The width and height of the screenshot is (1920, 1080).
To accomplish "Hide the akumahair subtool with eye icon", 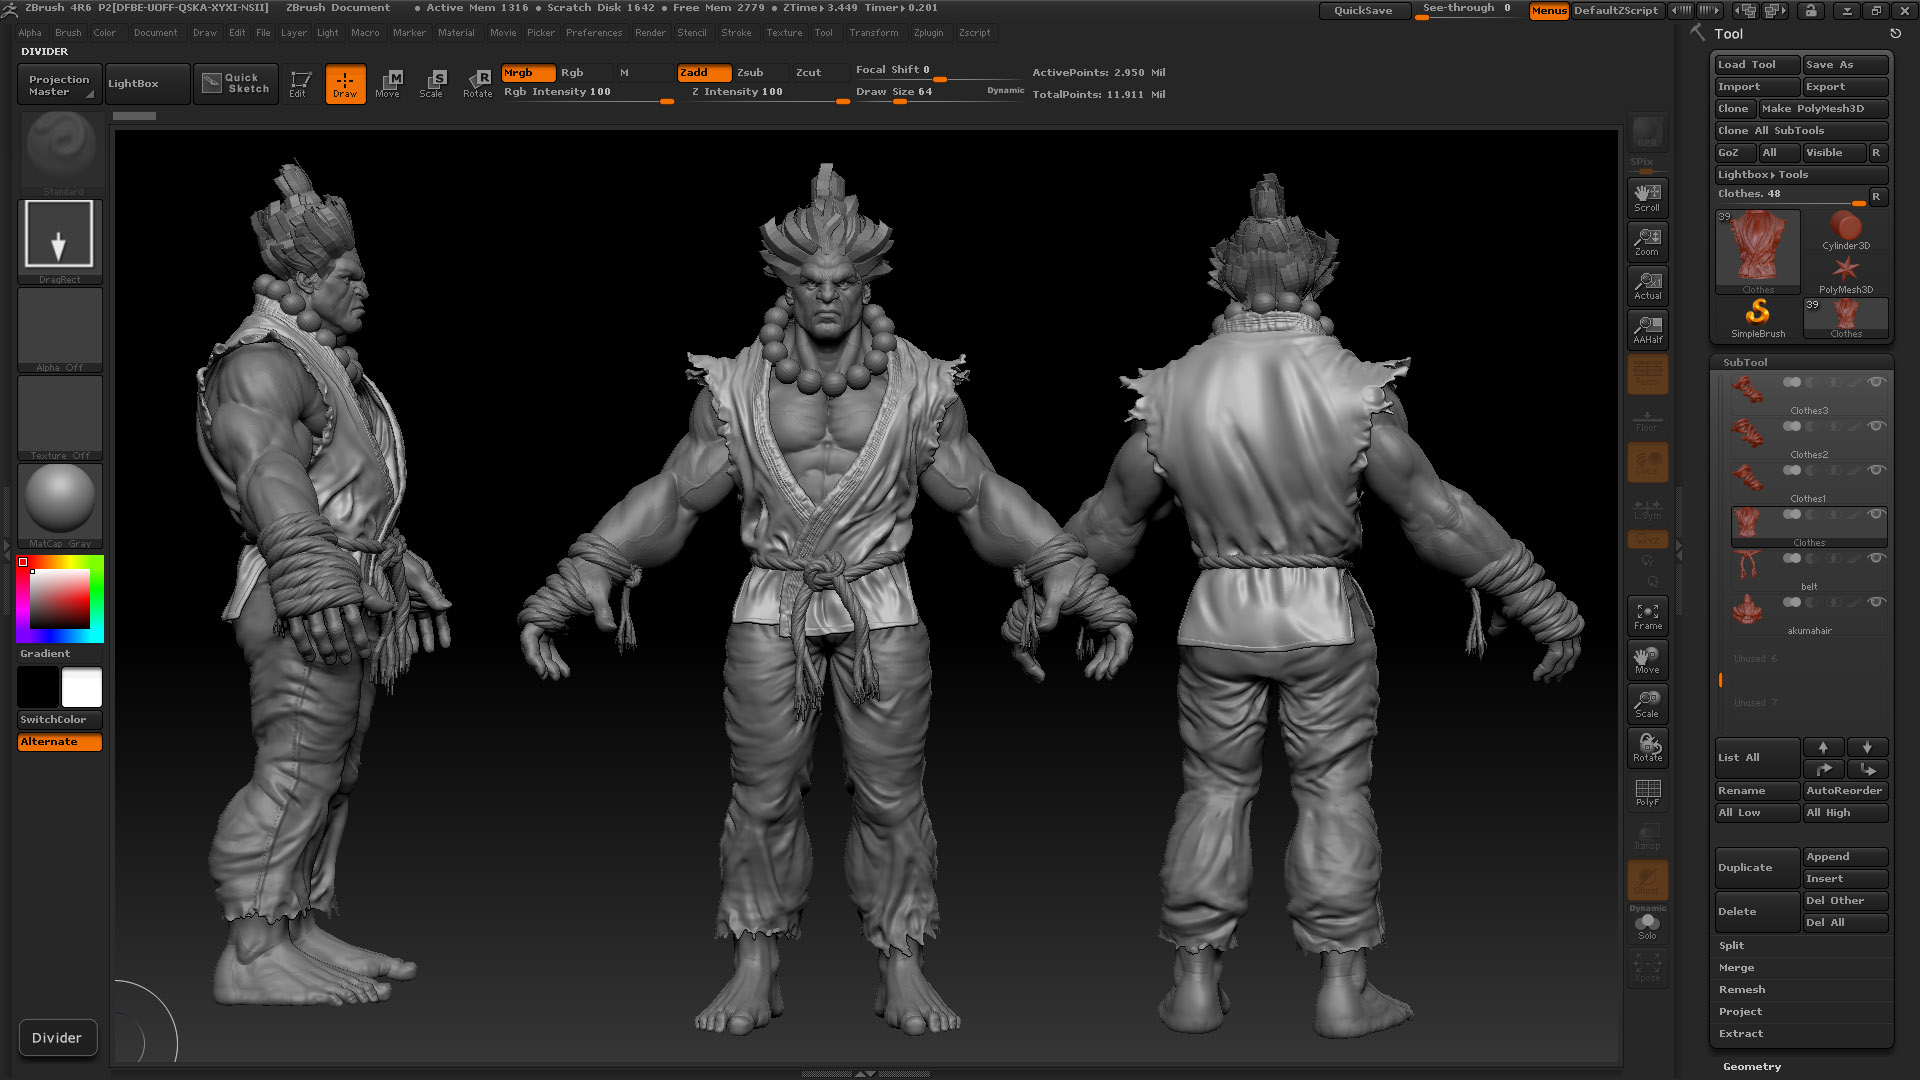I will pyautogui.click(x=1876, y=602).
